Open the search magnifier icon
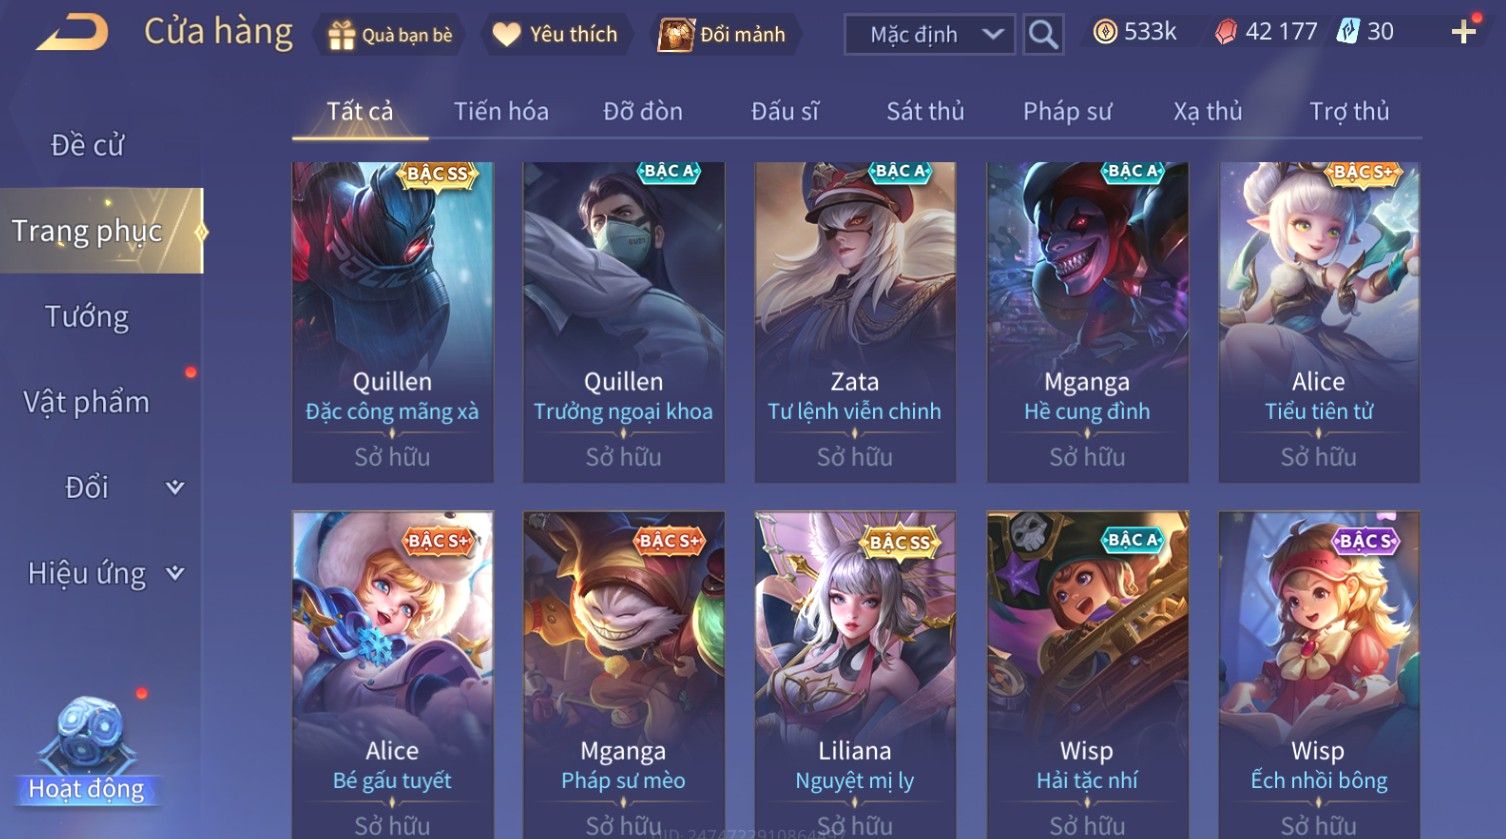Image resolution: width=1506 pixels, height=839 pixels. click(x=1043, y=35)
